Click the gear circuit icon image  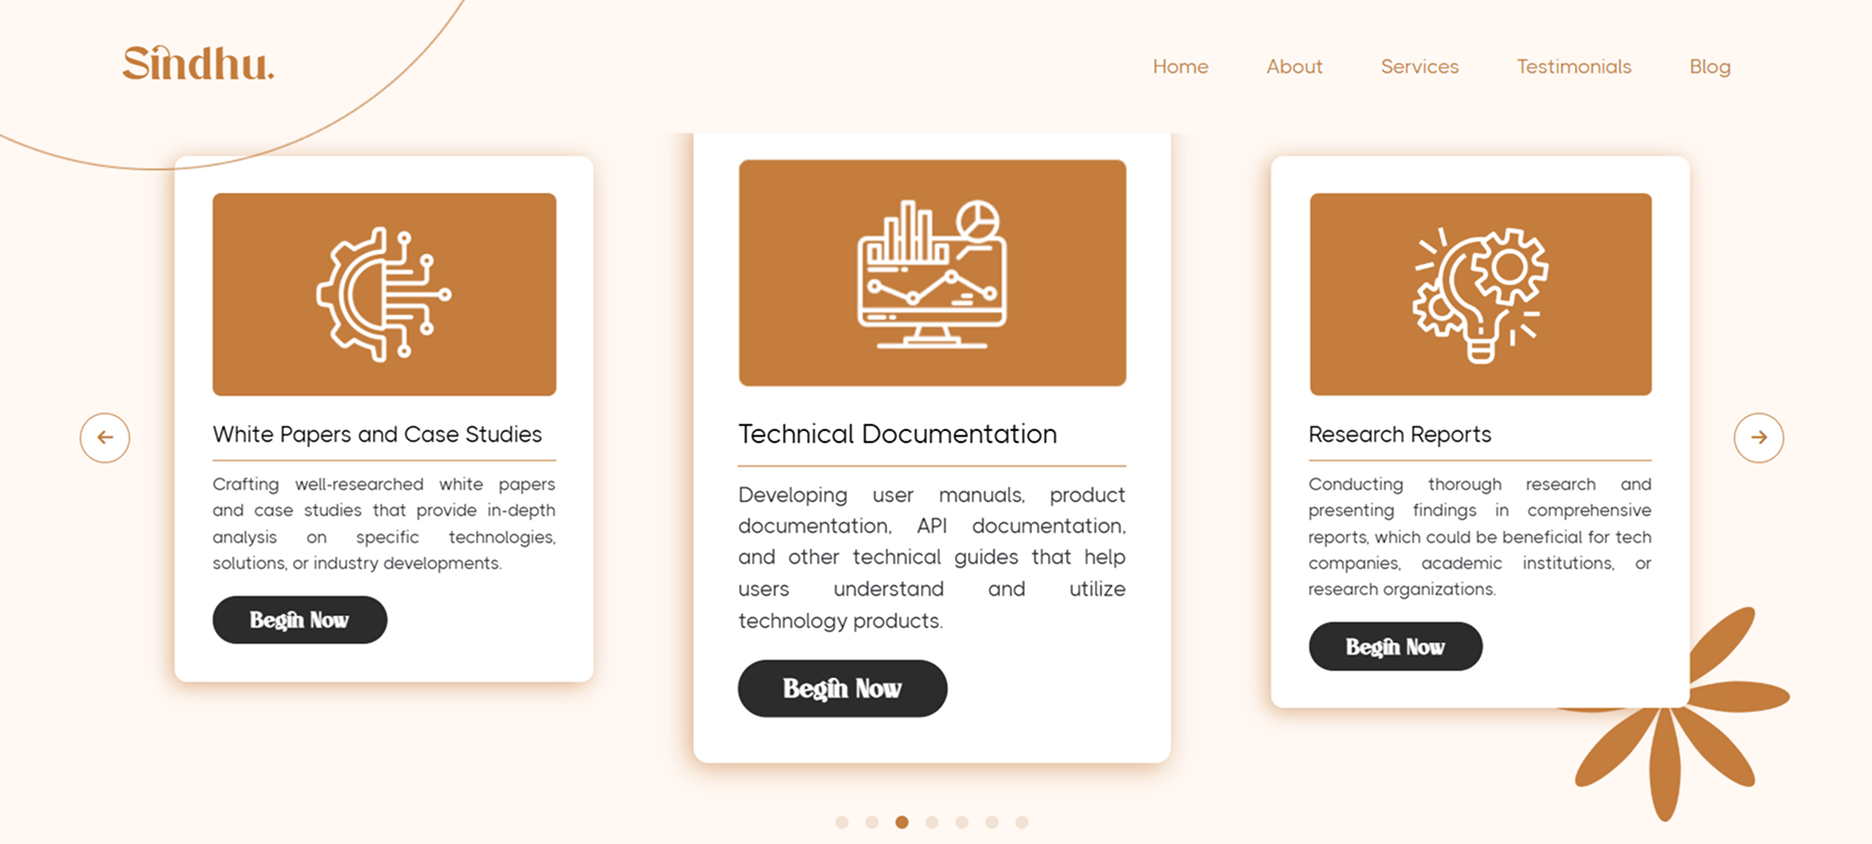click(x=384, y=294)
